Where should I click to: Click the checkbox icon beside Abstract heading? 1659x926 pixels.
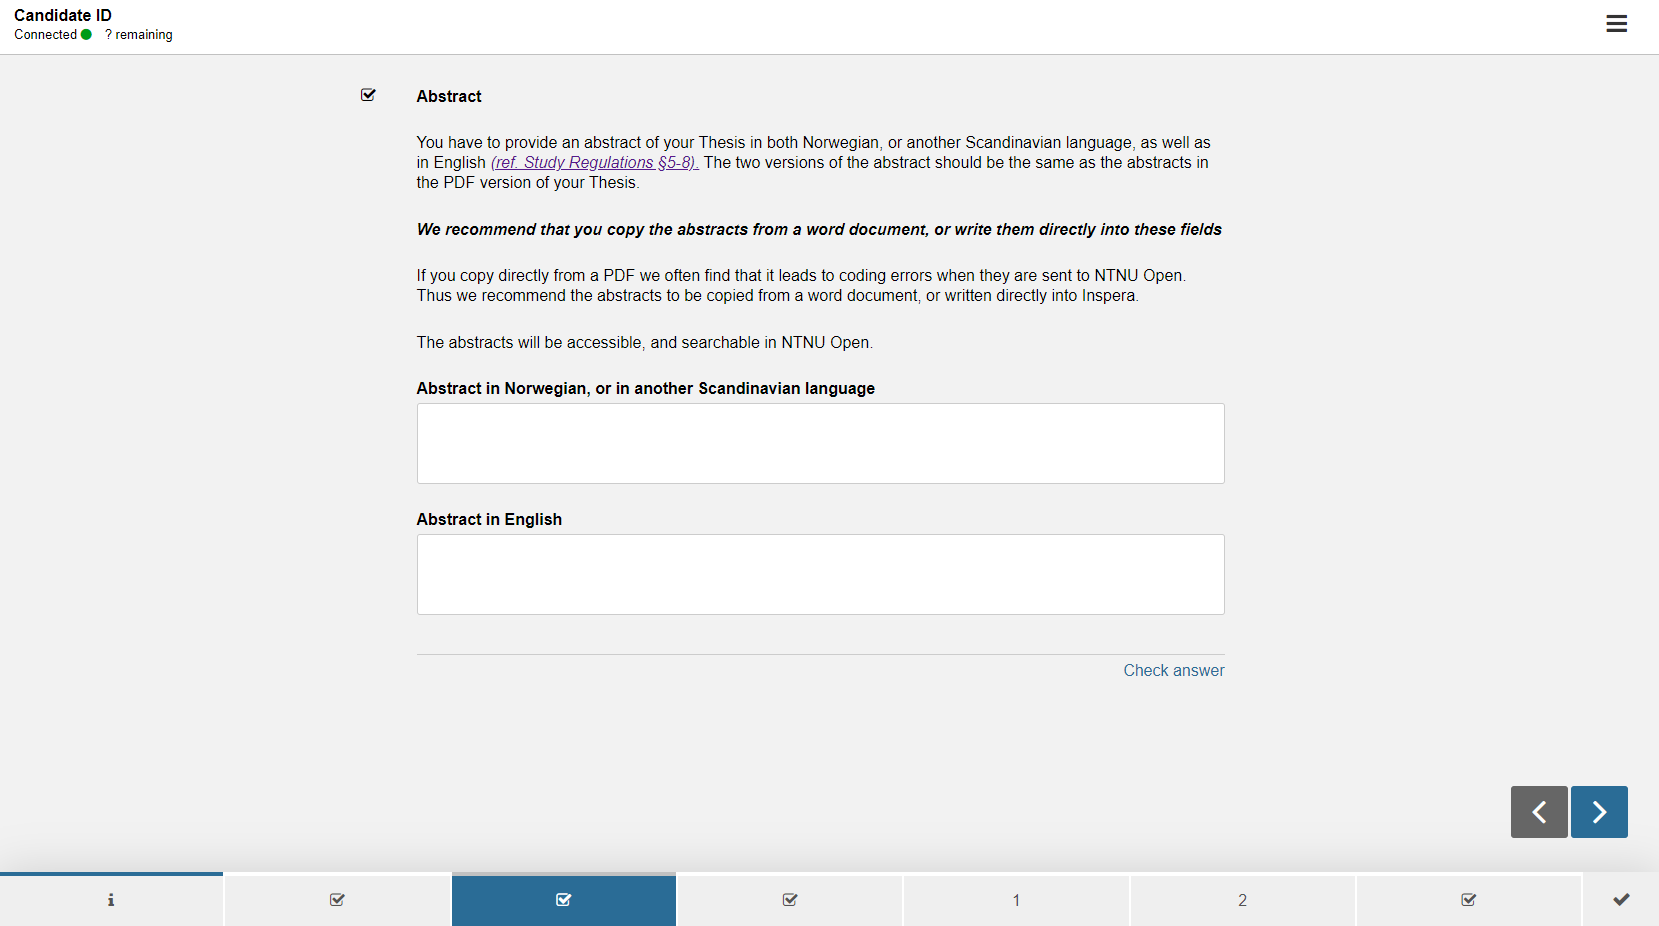pyautogui.click(x=368, y=95)
